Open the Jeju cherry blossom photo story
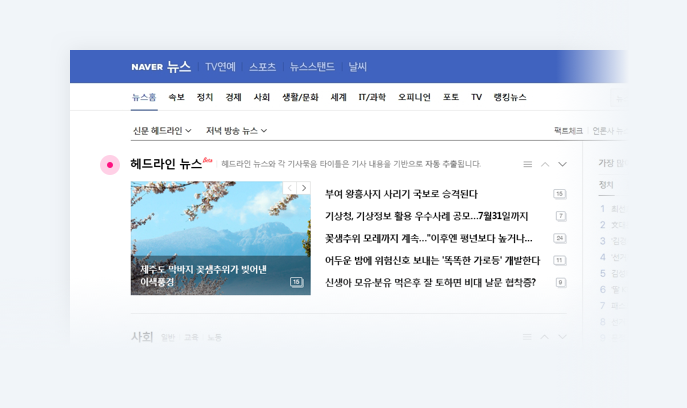 (220, 238)
